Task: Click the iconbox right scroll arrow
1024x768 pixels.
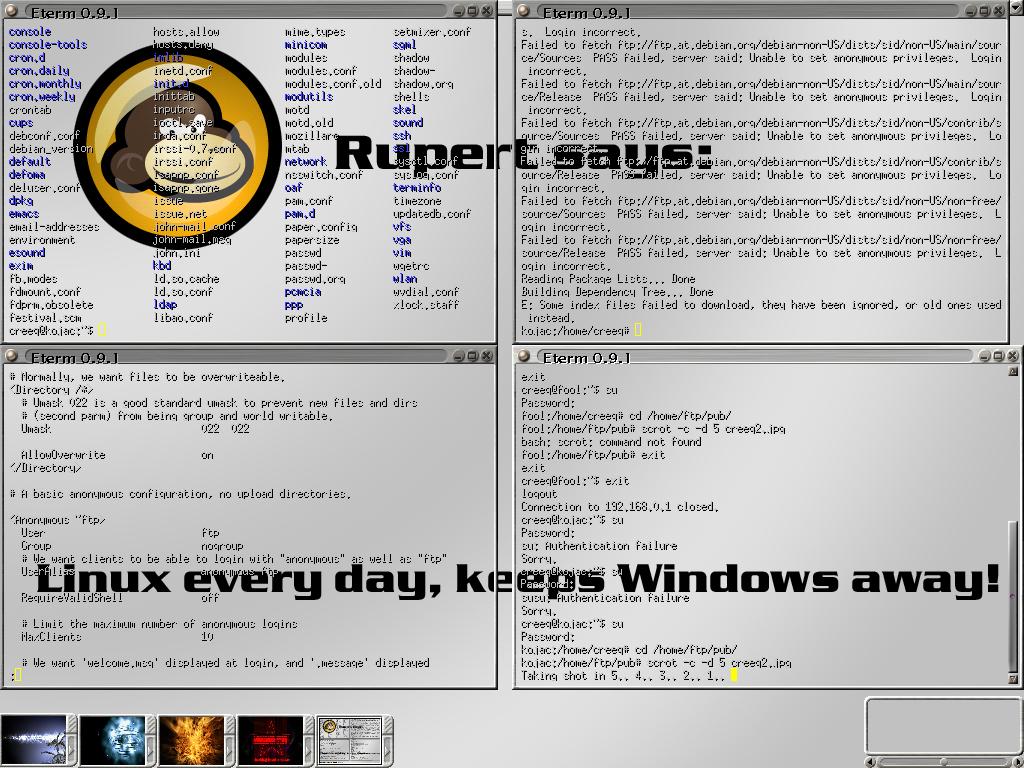Action: point(1018,762)
